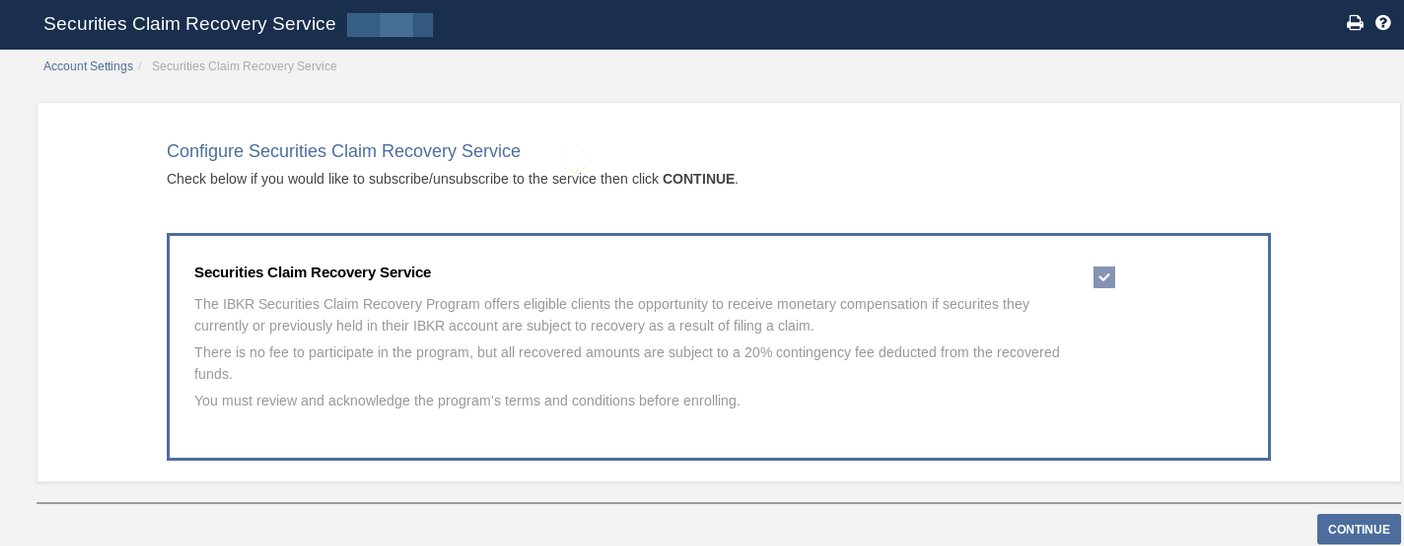This screenshot has height=546, width=1404.
Task: Click the printer icon in header
Action: (1355, 23)
